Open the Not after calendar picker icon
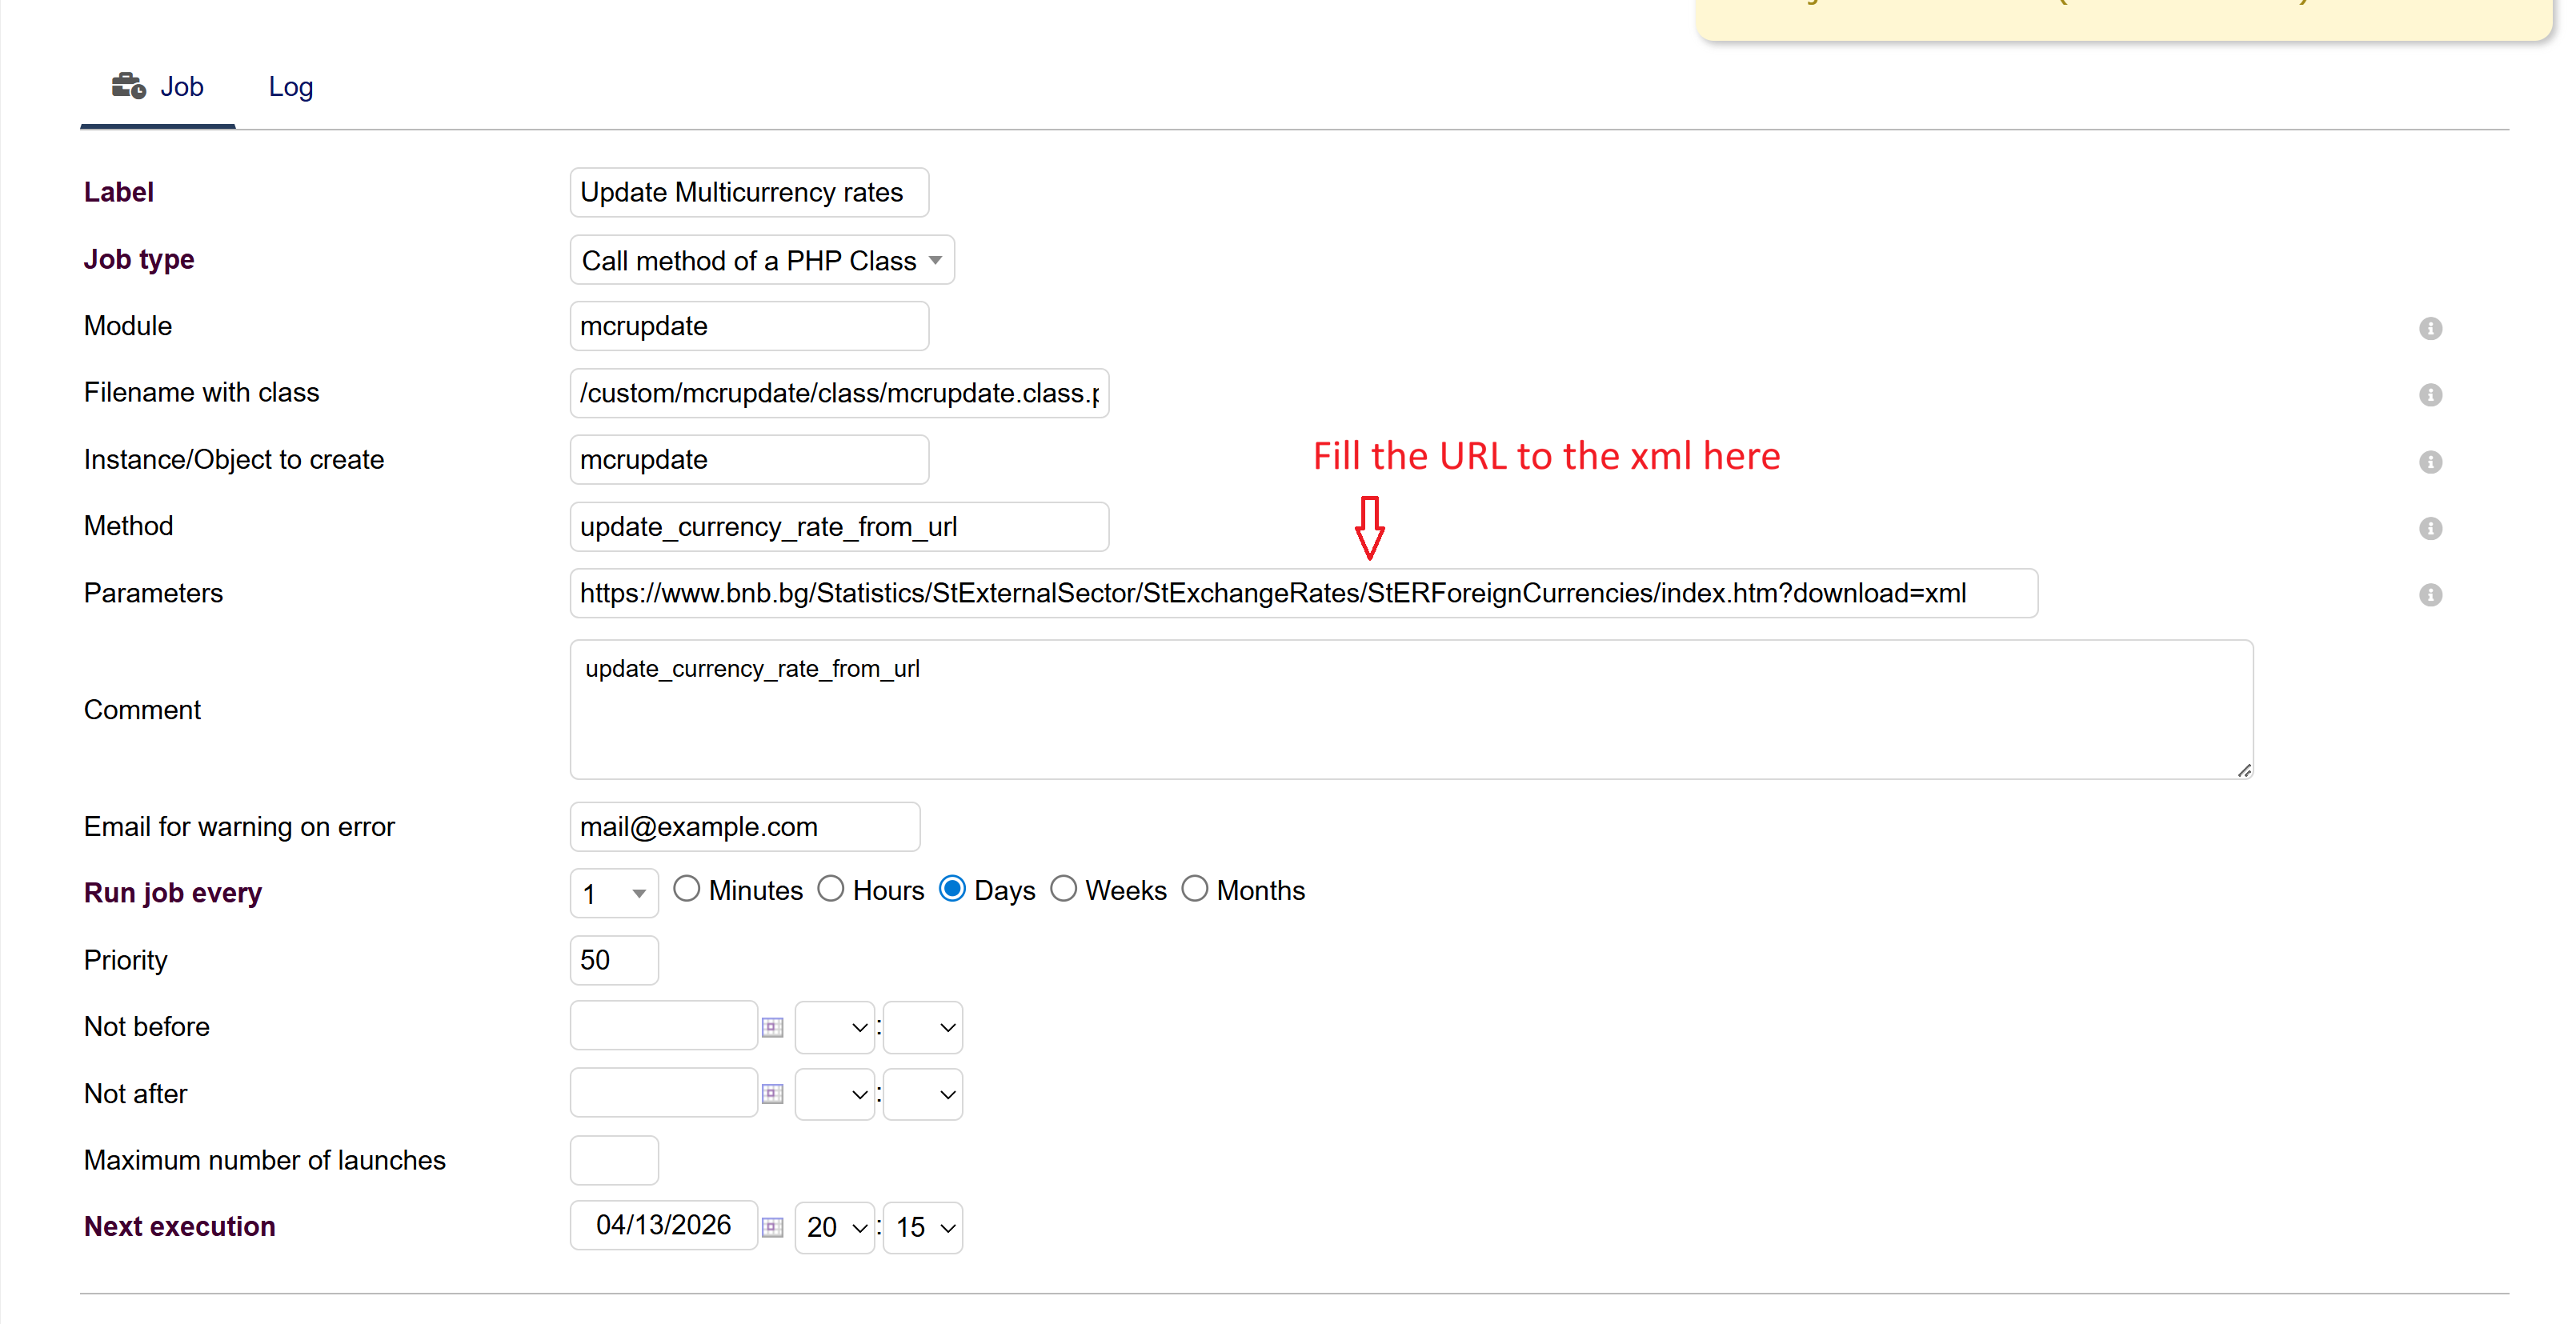Viewport: 2576px width, 1324px height. click(x=772, y=1094)
